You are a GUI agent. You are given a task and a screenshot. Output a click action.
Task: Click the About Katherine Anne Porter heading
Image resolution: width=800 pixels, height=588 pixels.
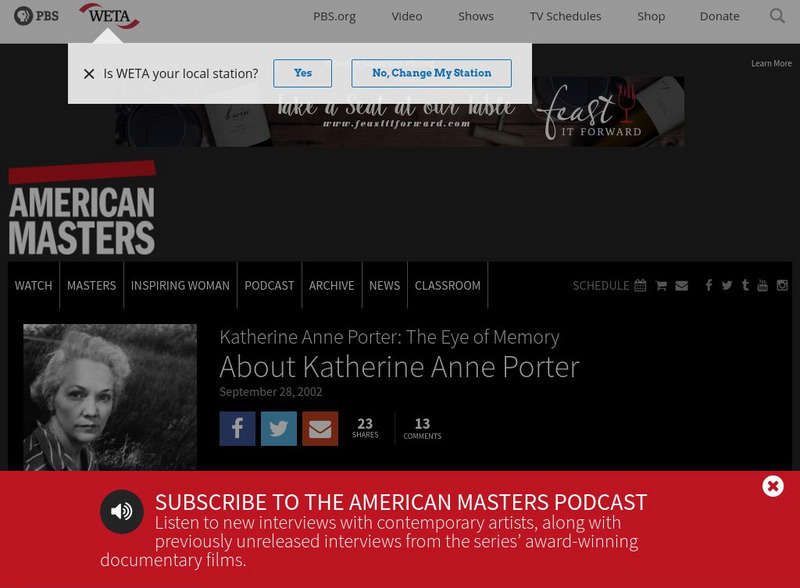(x=399, y=367)
